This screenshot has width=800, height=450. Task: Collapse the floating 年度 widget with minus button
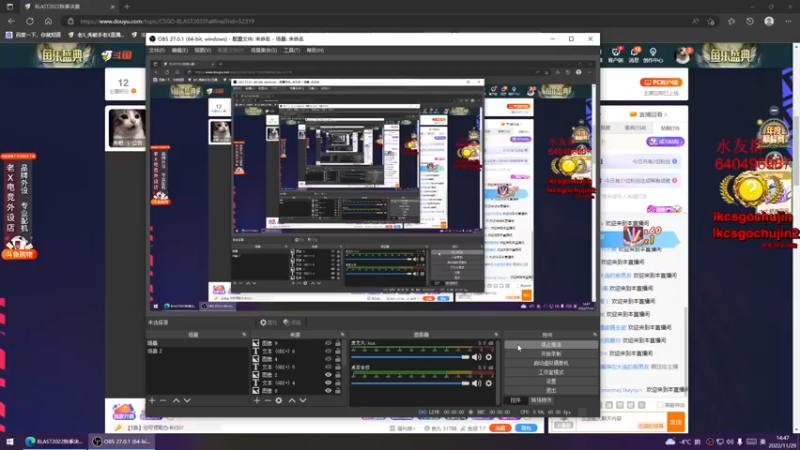tap(774, 110)
